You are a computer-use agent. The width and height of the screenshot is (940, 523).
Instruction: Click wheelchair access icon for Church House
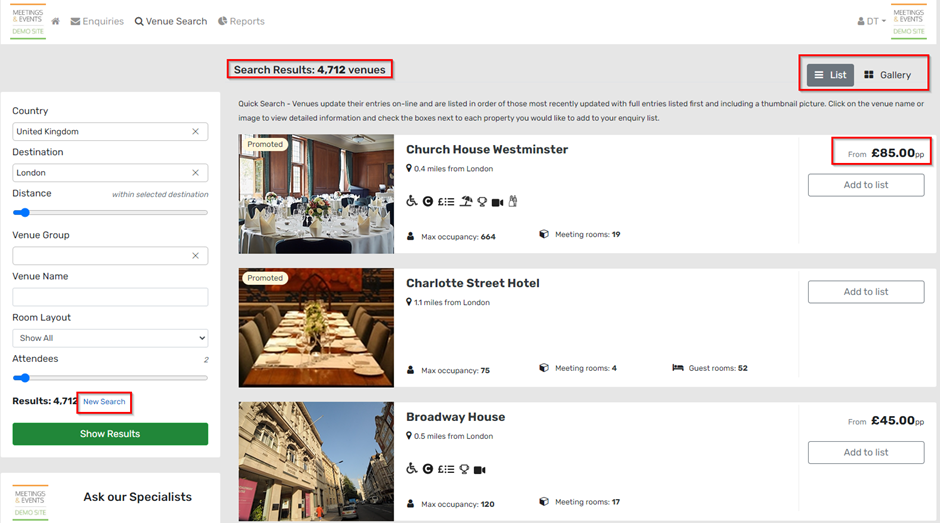tap(411, 201)
